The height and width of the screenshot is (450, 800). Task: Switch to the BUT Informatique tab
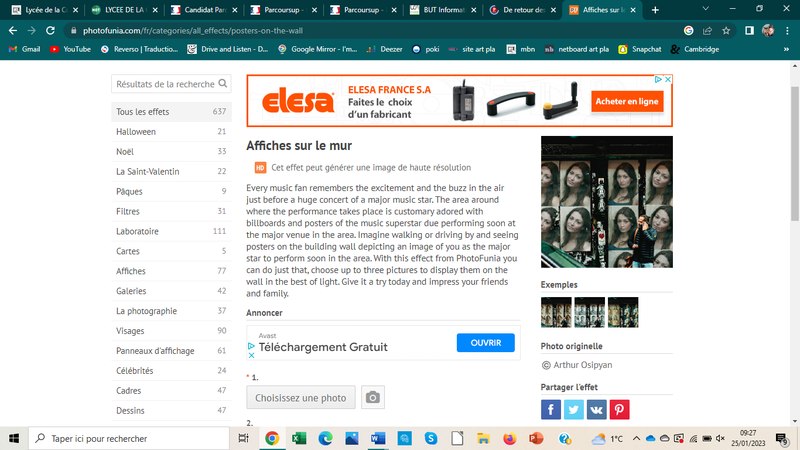[443, 10]
